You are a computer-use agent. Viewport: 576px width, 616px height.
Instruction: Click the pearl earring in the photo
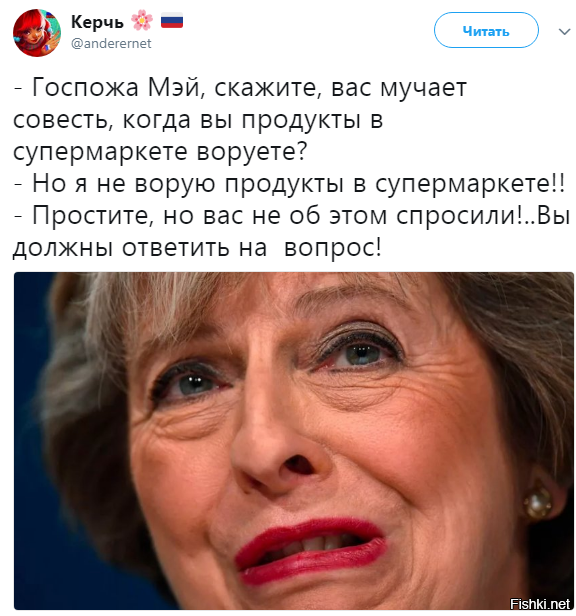(x=537, y=504)
